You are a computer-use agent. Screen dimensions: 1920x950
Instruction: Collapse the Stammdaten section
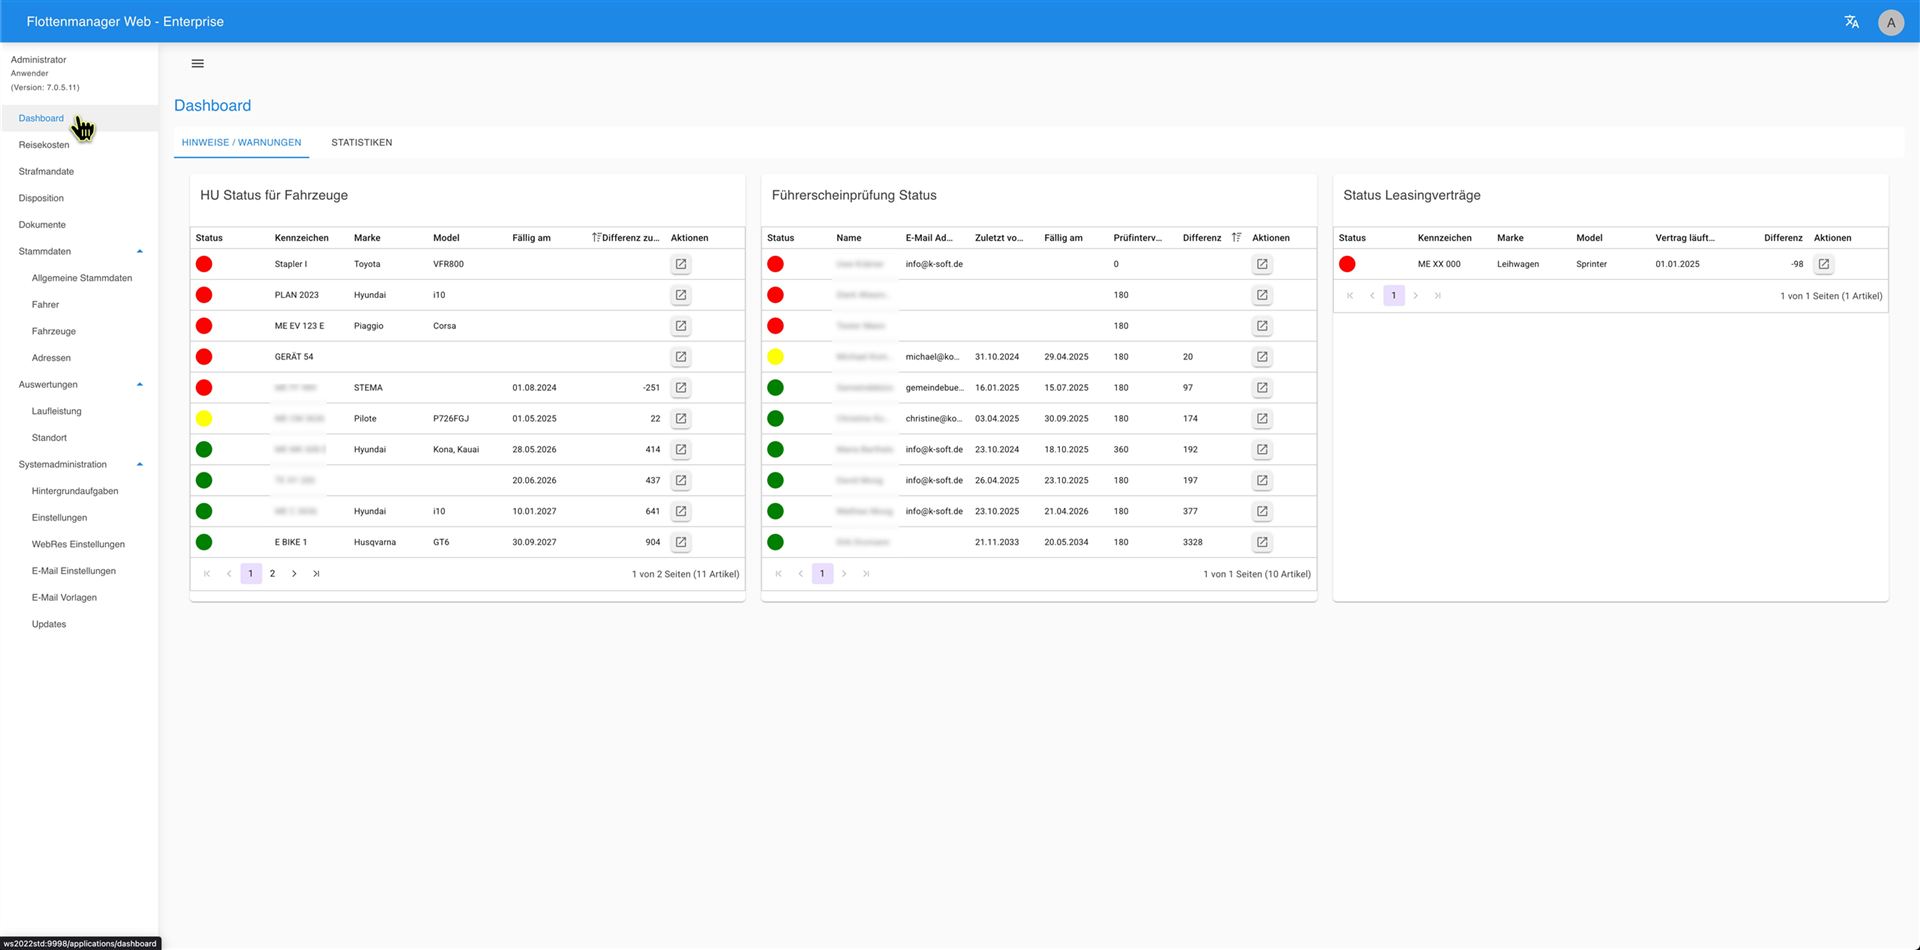click(x=140, y=252)
